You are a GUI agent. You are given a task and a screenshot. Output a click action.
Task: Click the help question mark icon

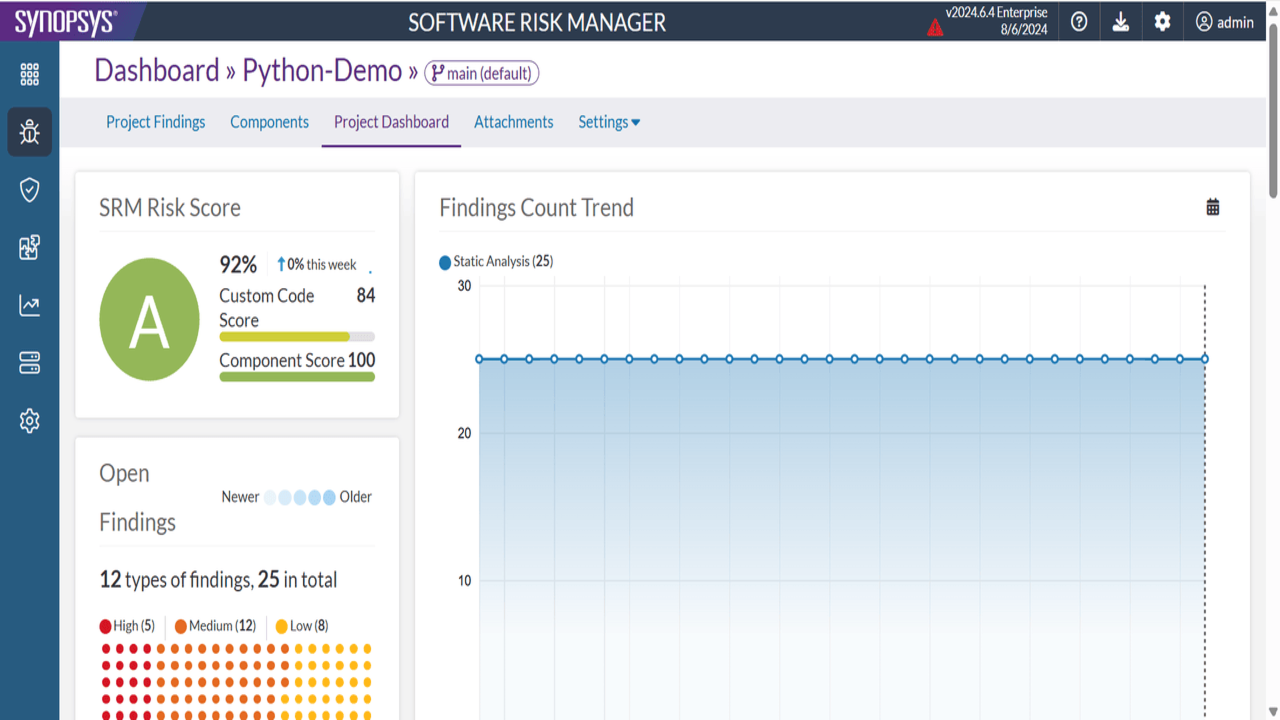tap(1079, 21)
